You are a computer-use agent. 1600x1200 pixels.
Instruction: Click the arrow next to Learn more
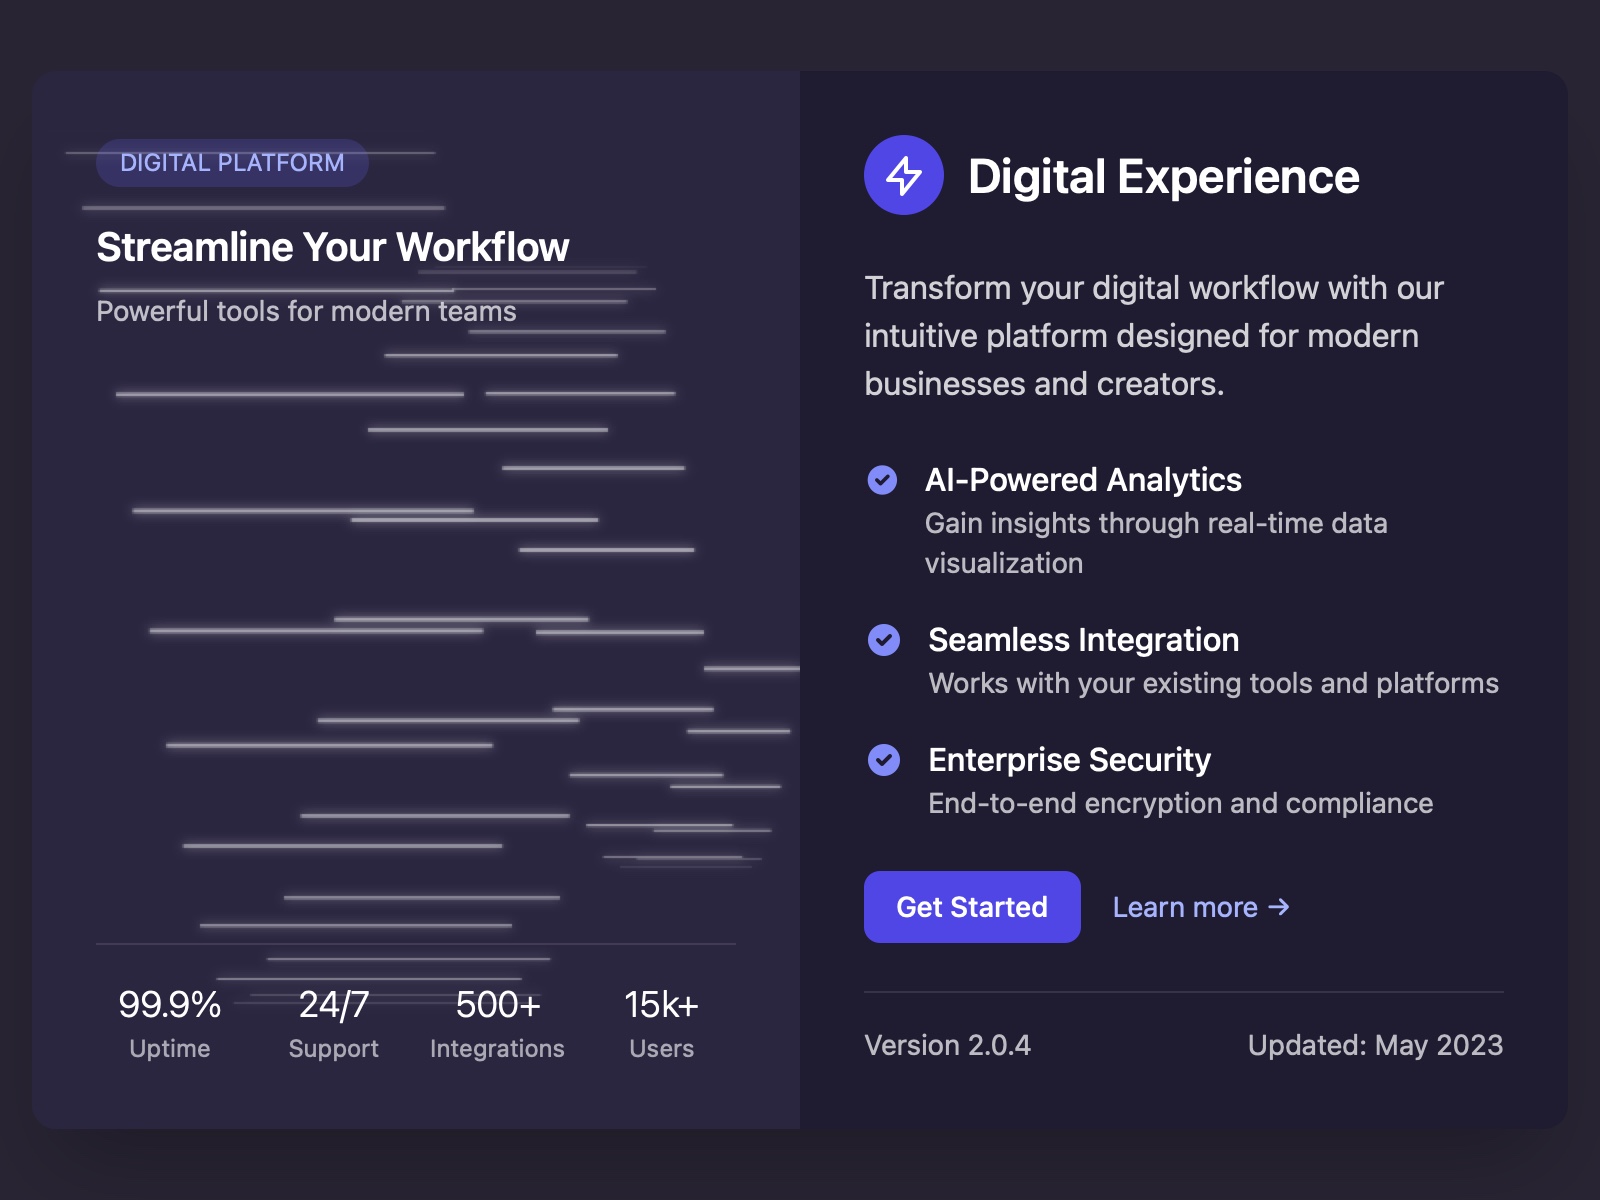point(1280,908)
